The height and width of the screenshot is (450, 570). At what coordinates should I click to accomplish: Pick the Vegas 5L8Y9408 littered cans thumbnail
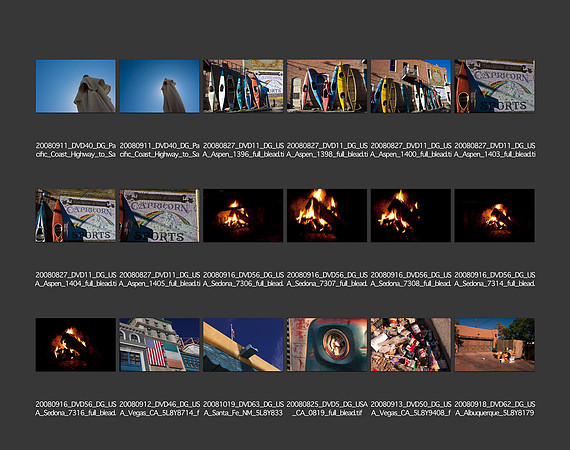(411, 345)
